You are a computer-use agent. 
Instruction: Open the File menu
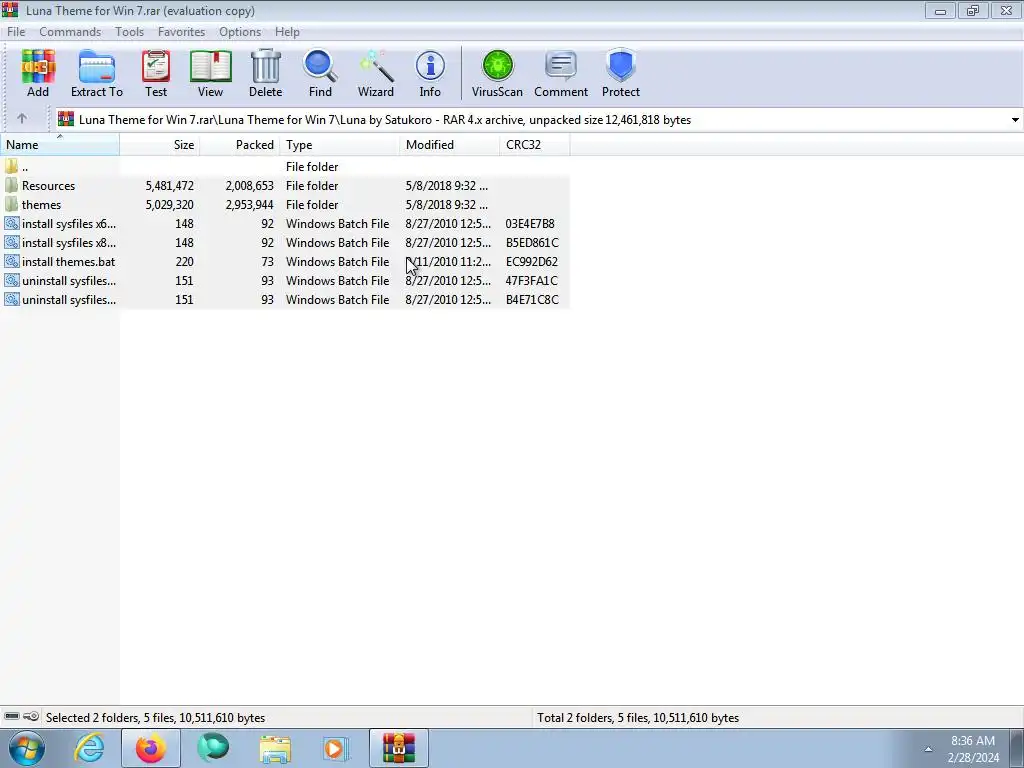click(16, 31)
